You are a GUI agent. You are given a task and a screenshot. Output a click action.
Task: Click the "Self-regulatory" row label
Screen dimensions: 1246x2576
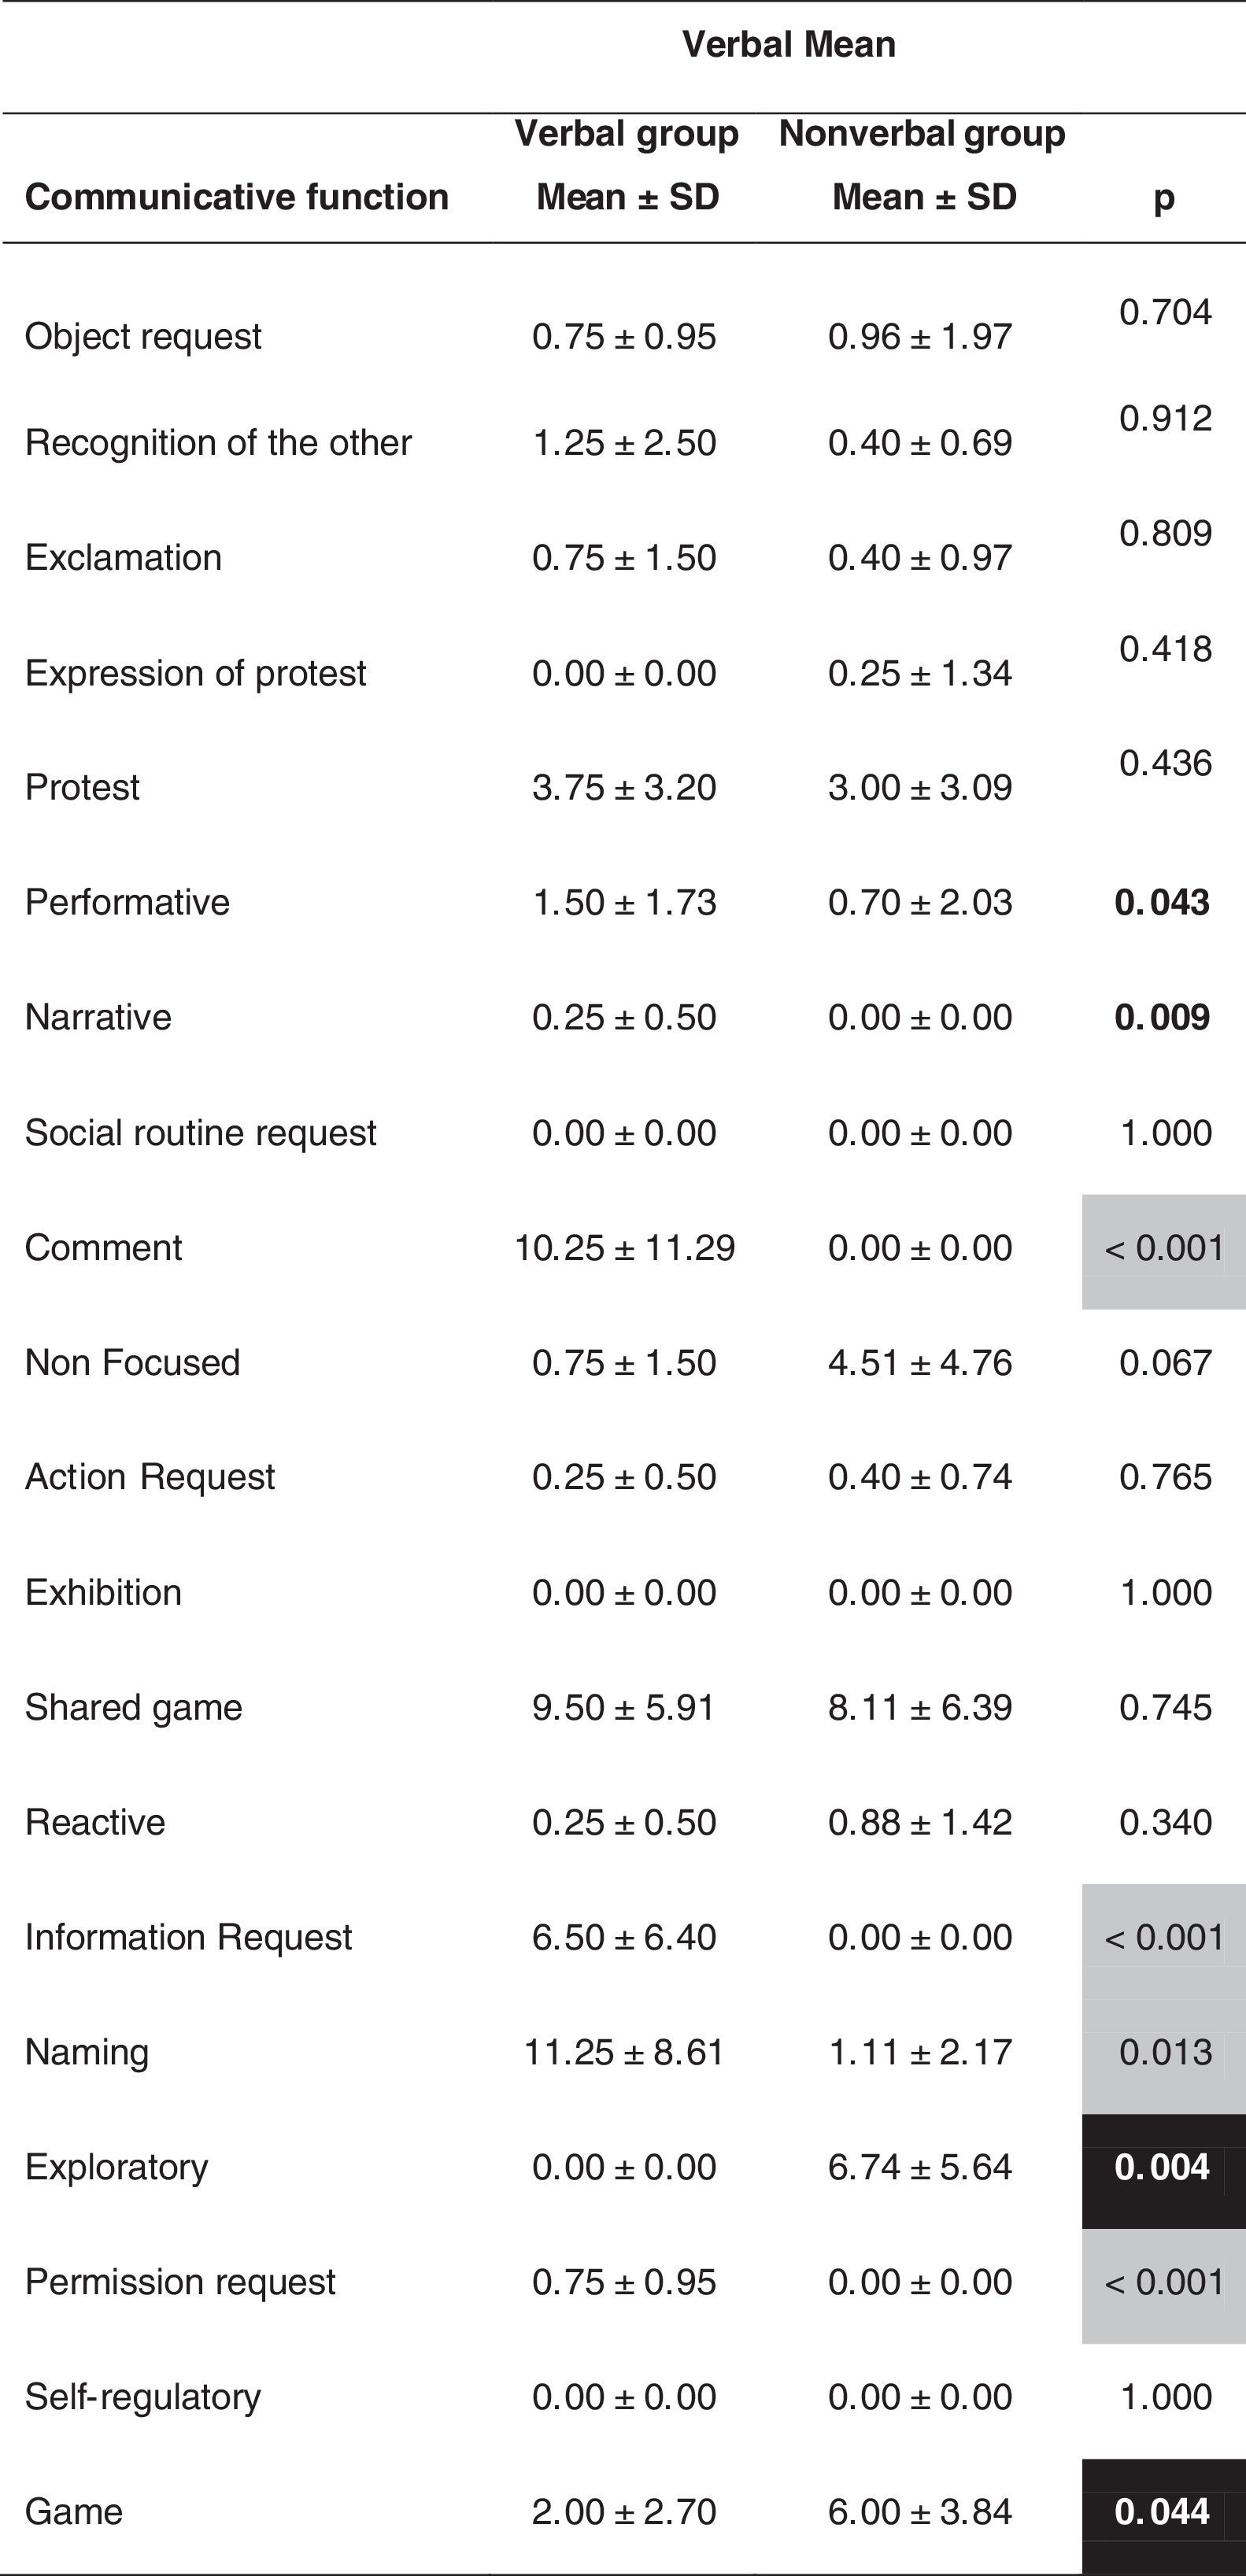click(142, 2397)
